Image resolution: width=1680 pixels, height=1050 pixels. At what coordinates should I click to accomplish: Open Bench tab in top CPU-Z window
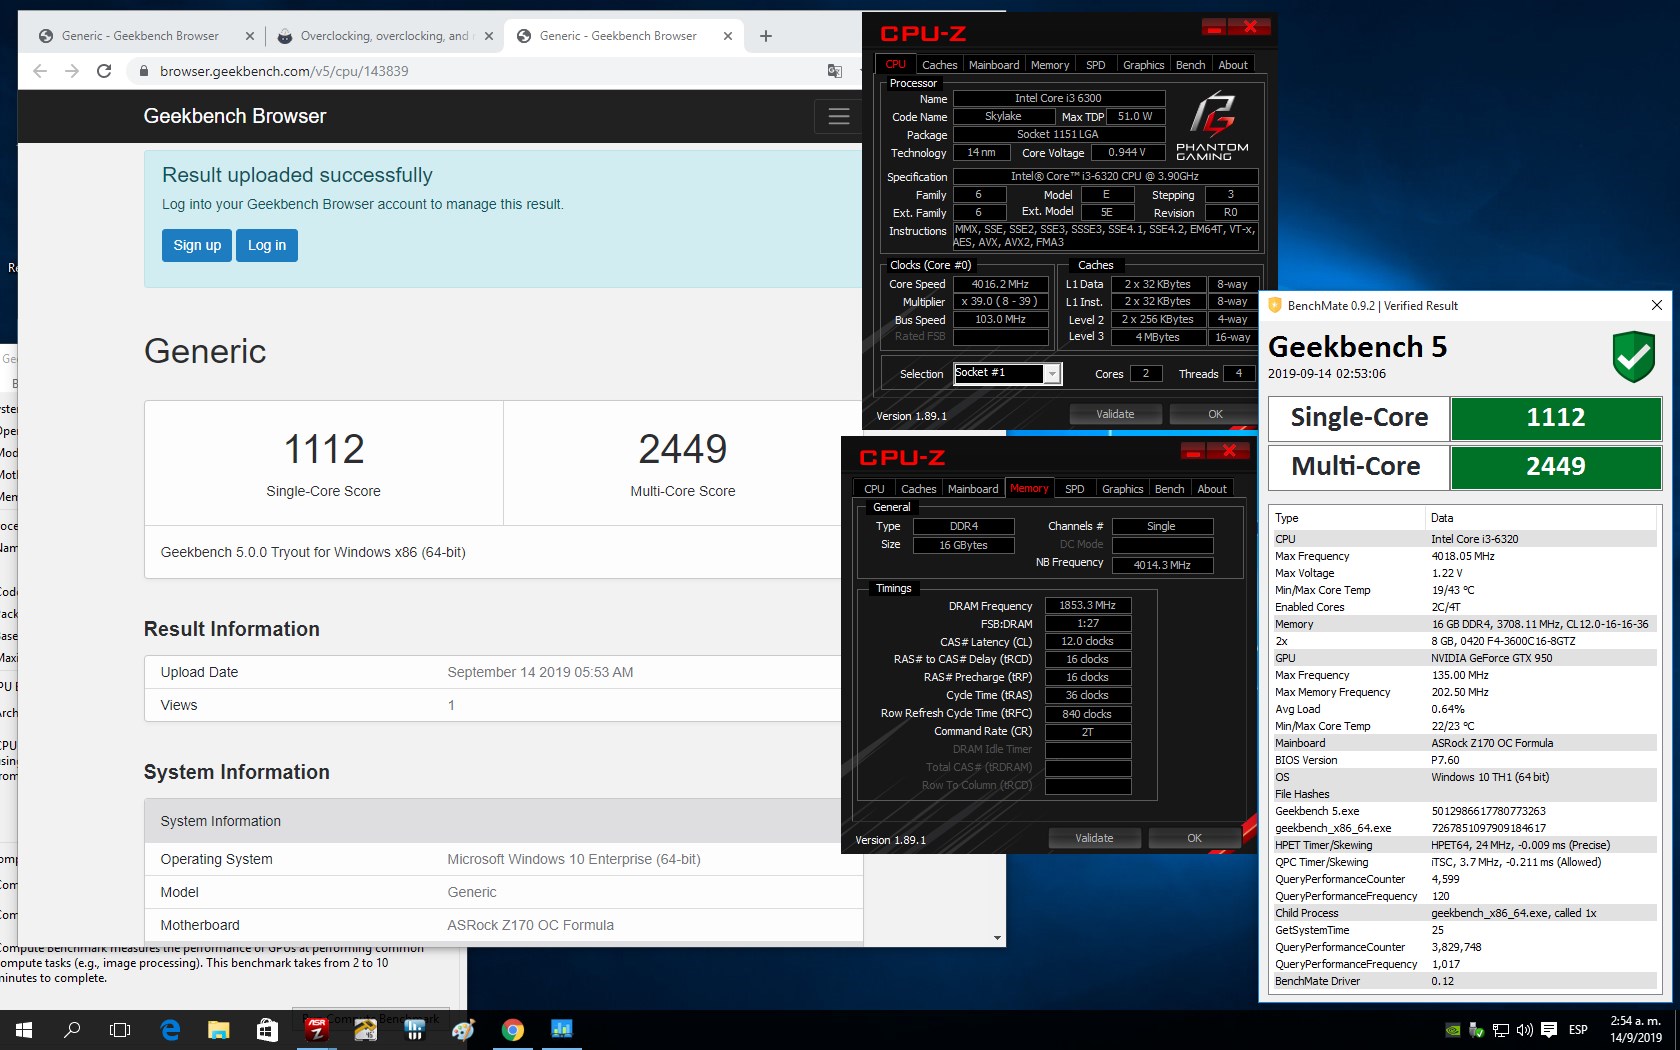(x=1190, y=65)
